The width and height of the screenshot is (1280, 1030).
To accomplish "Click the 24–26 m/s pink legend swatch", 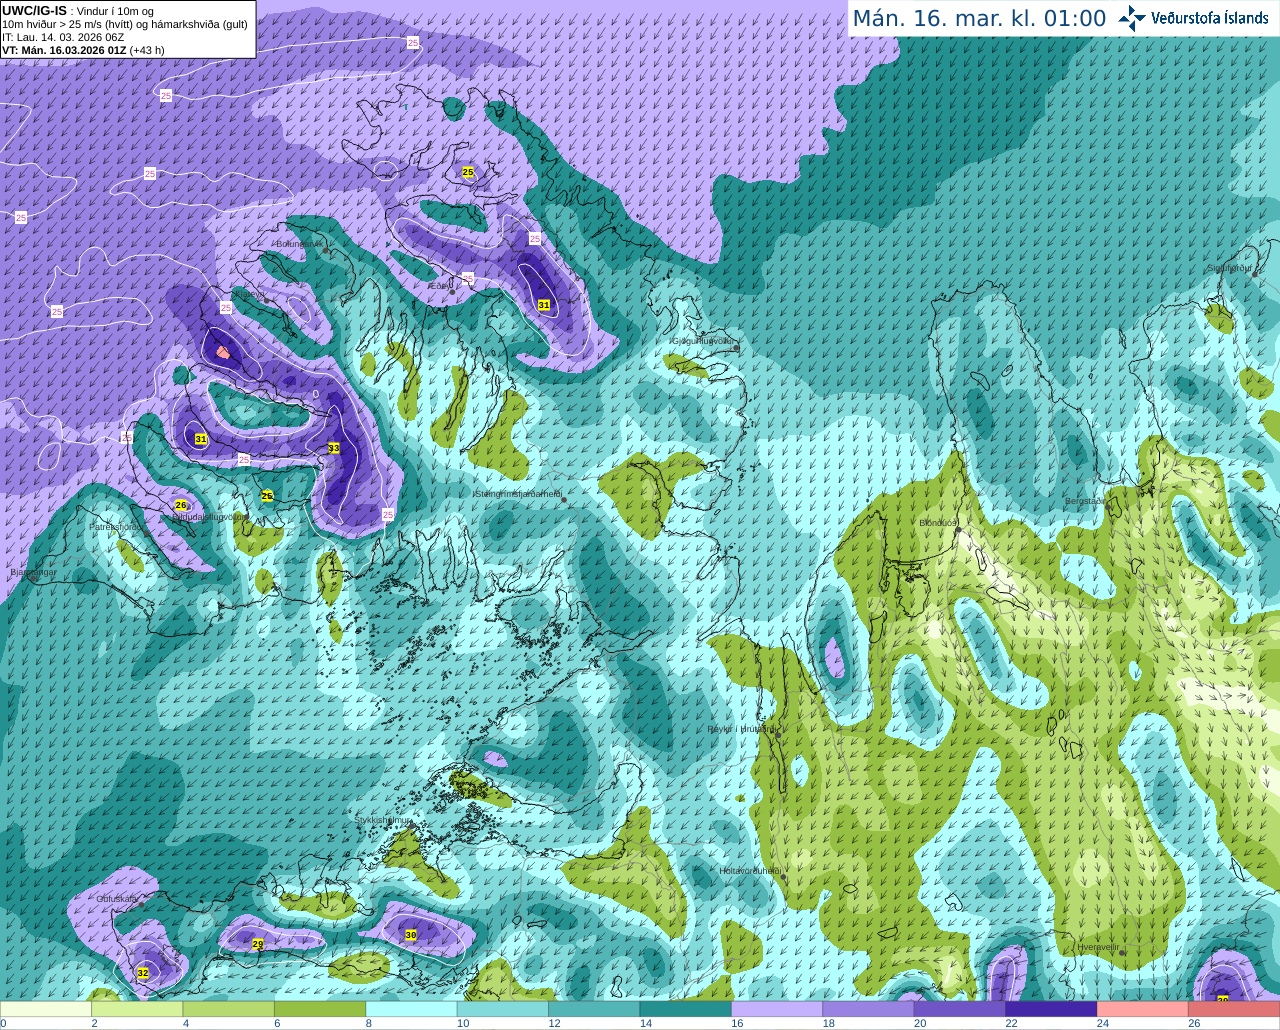I will pyautogui.click(x=1143, y=1009).
